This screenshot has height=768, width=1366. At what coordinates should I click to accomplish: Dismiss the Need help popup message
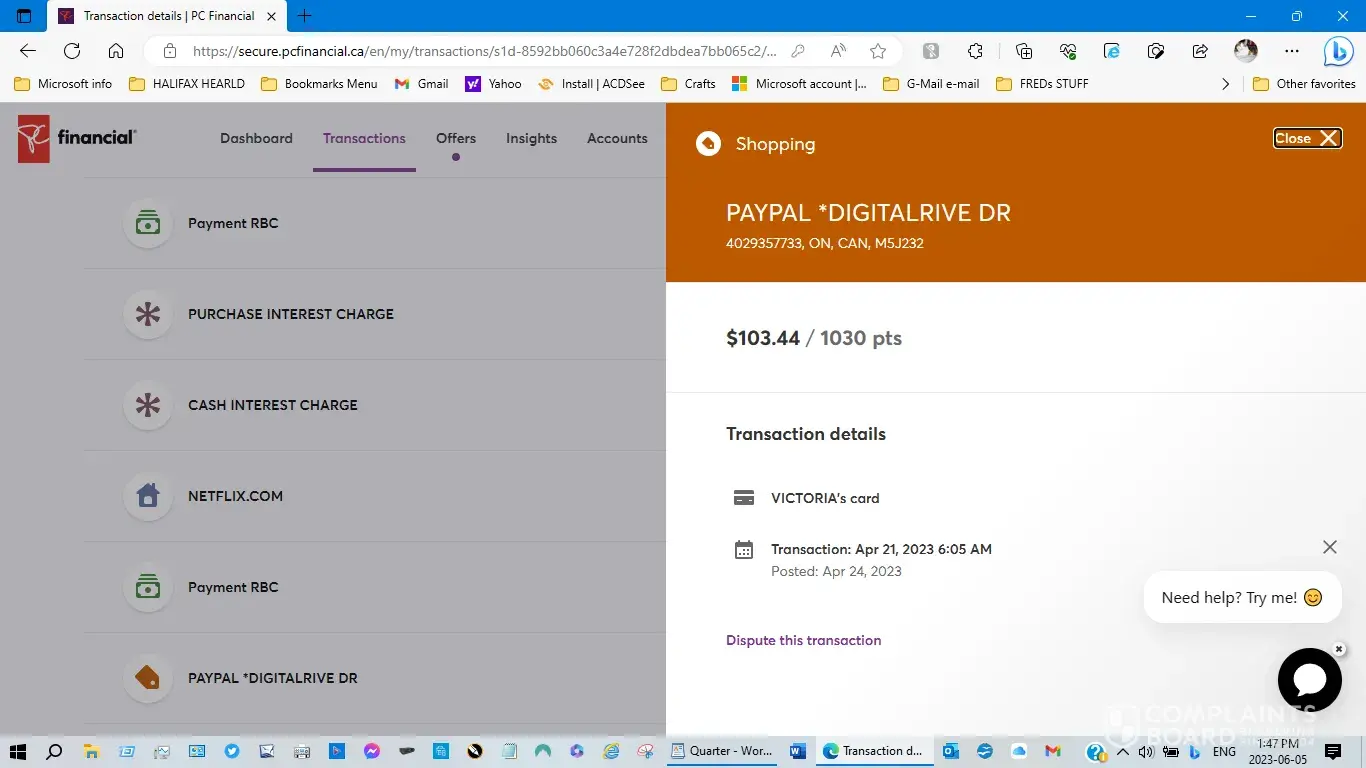(1329, 547)
